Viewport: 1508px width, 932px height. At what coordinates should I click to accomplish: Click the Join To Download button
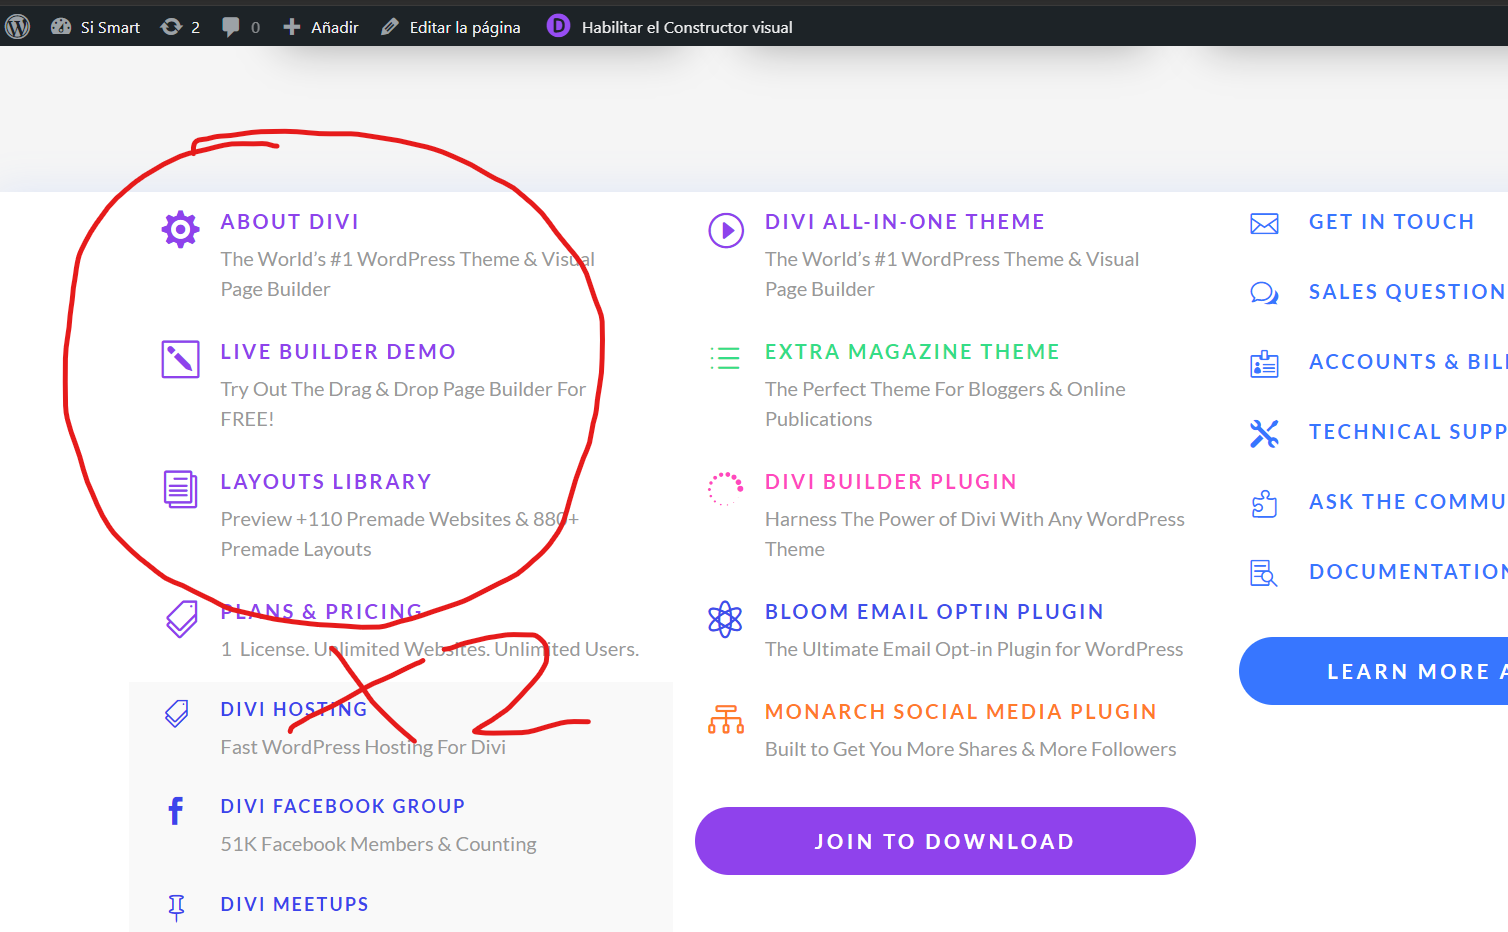(x=945, y=841)
